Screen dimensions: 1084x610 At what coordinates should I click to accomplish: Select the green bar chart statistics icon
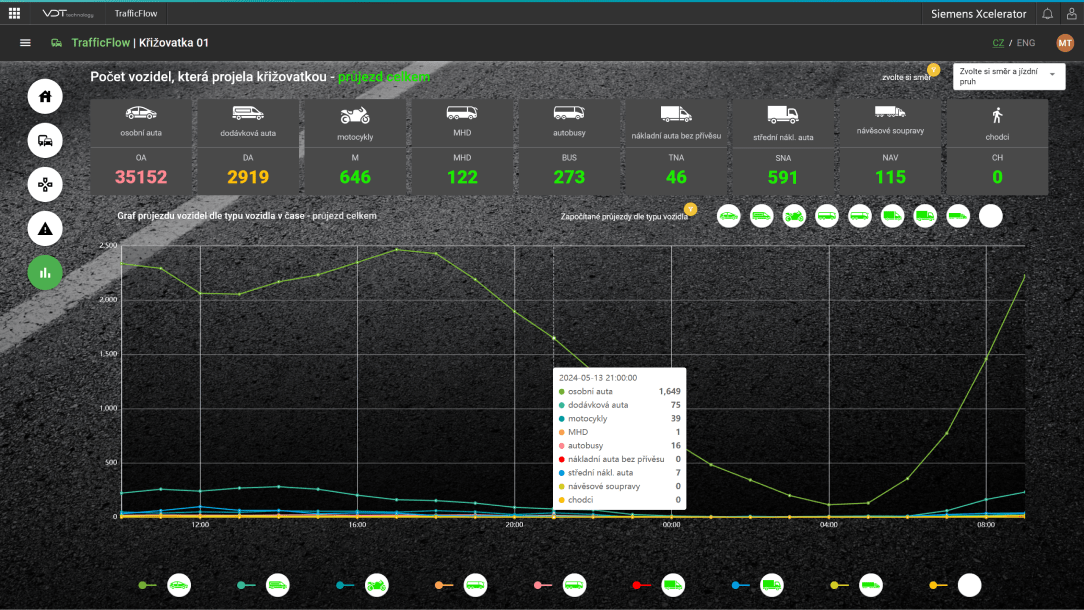pos(44,273)
